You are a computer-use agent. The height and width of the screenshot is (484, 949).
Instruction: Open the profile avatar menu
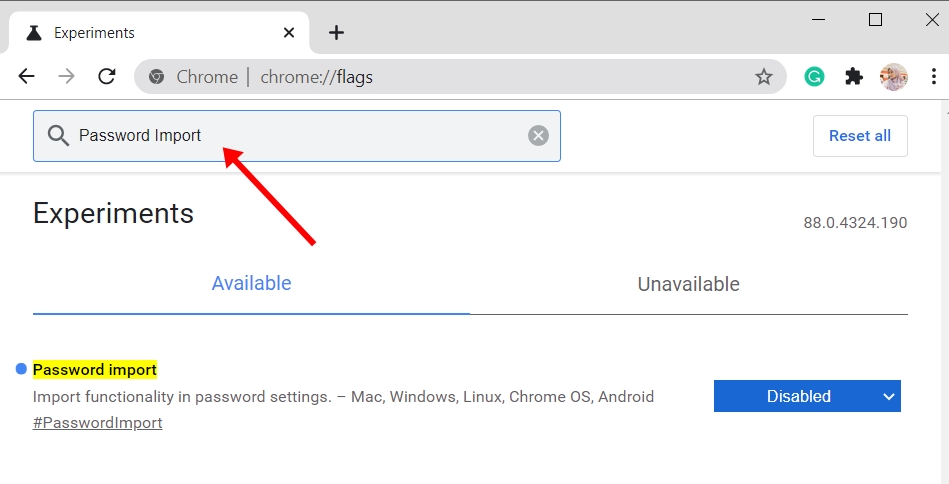pos(893,77)
